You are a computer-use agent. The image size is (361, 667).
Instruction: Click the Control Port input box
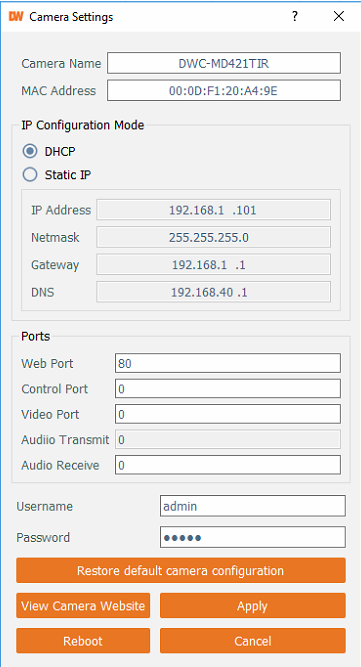pos(228,388)
